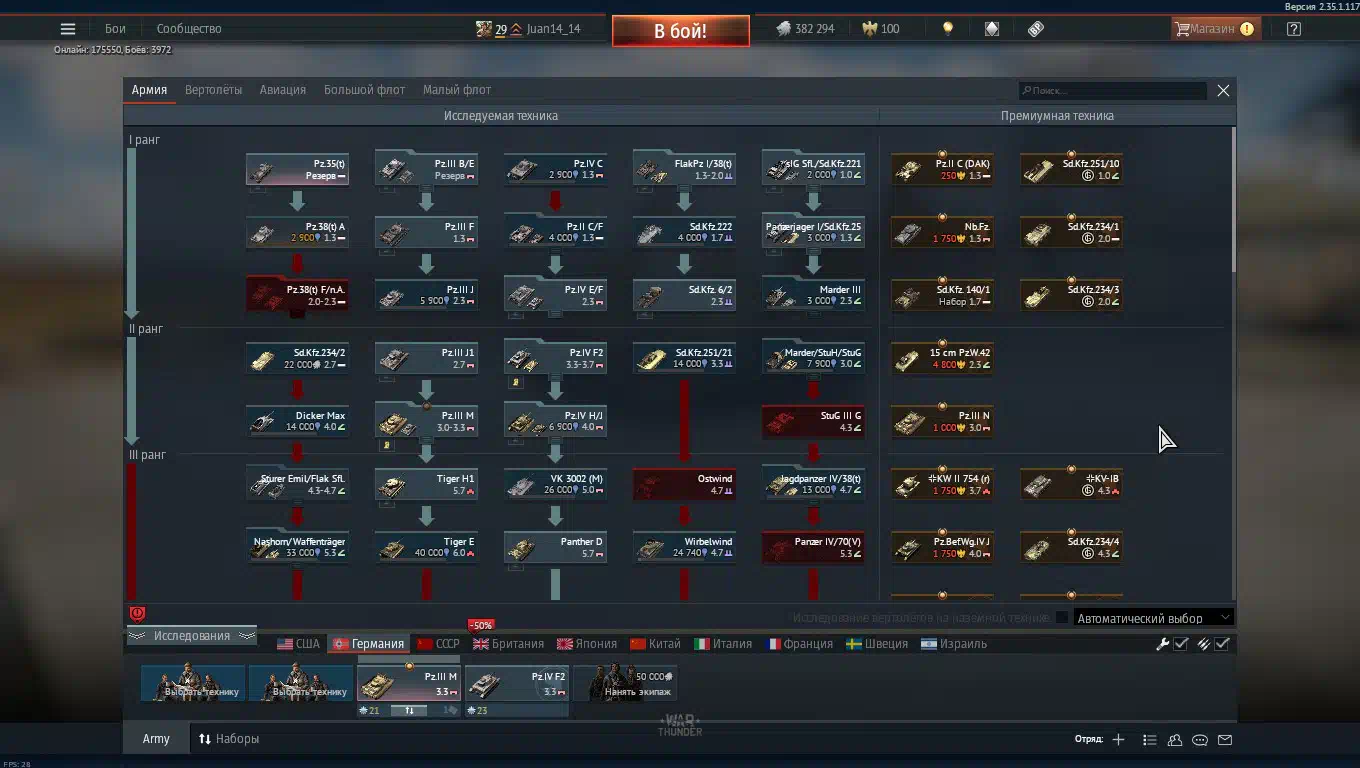
Task: Select Ostwind vehicle card
Action: pyautogui.click(x=684, y=485)
